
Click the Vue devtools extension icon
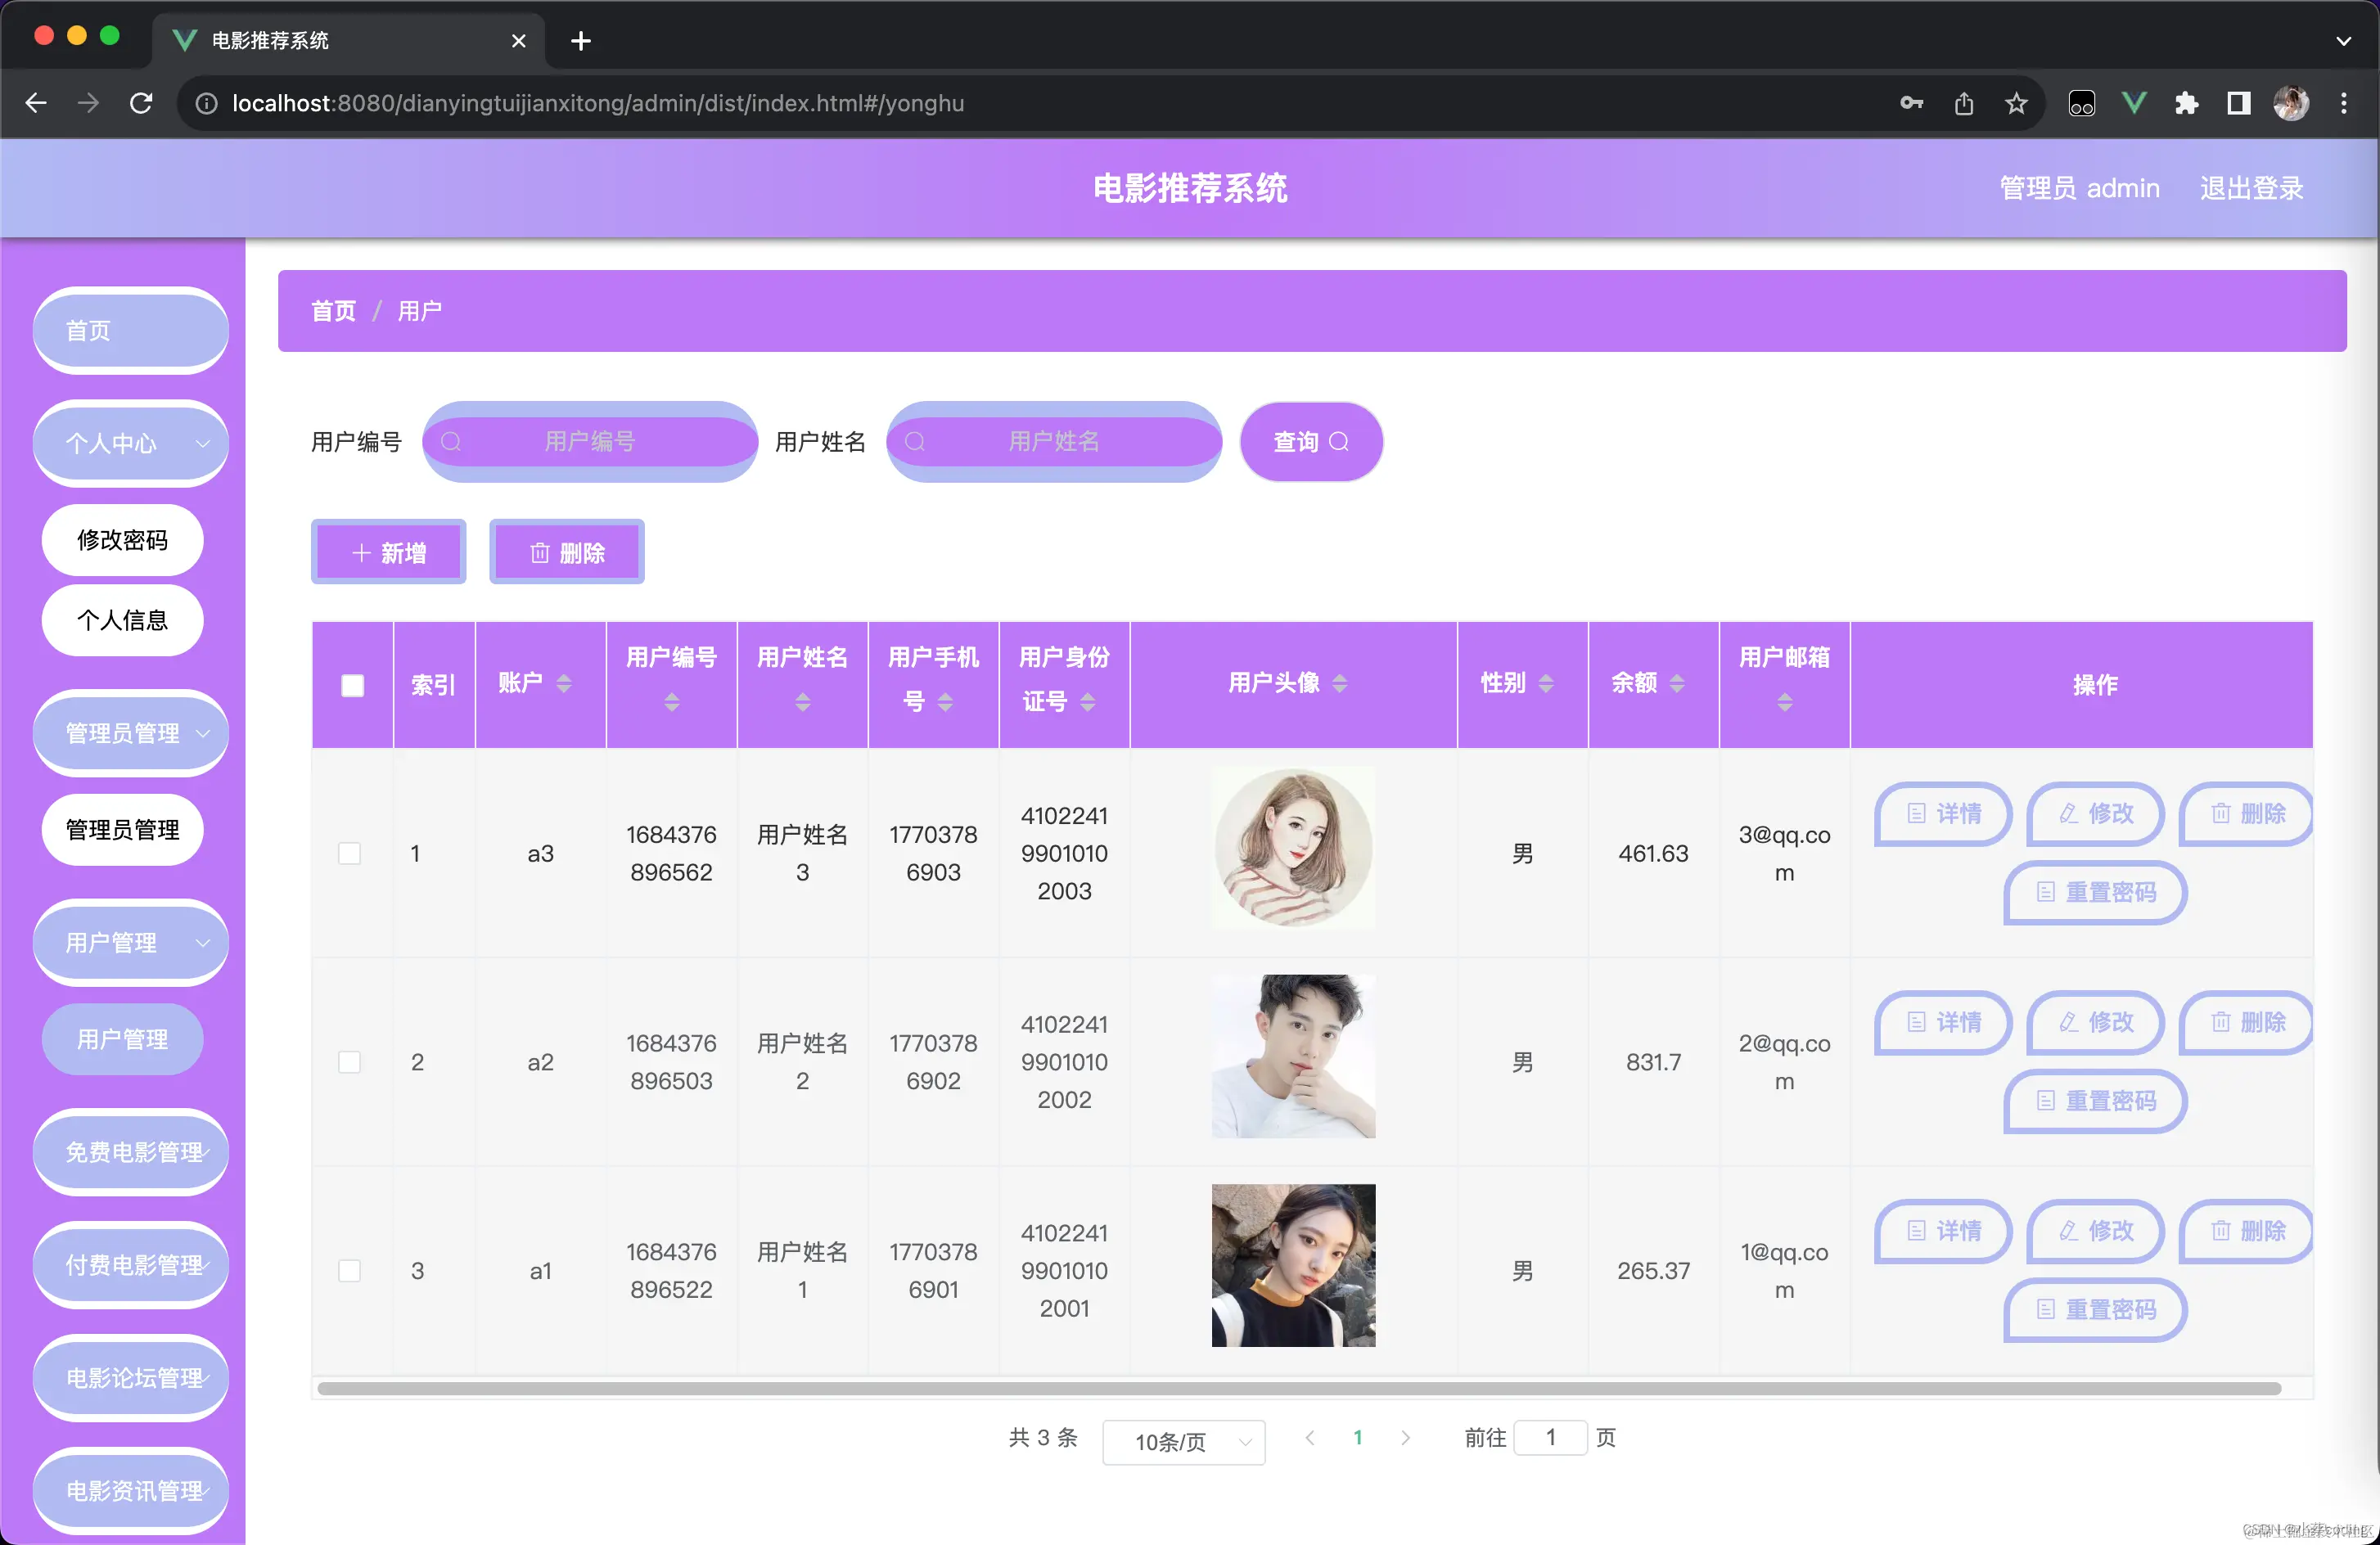pos(2134,103)
